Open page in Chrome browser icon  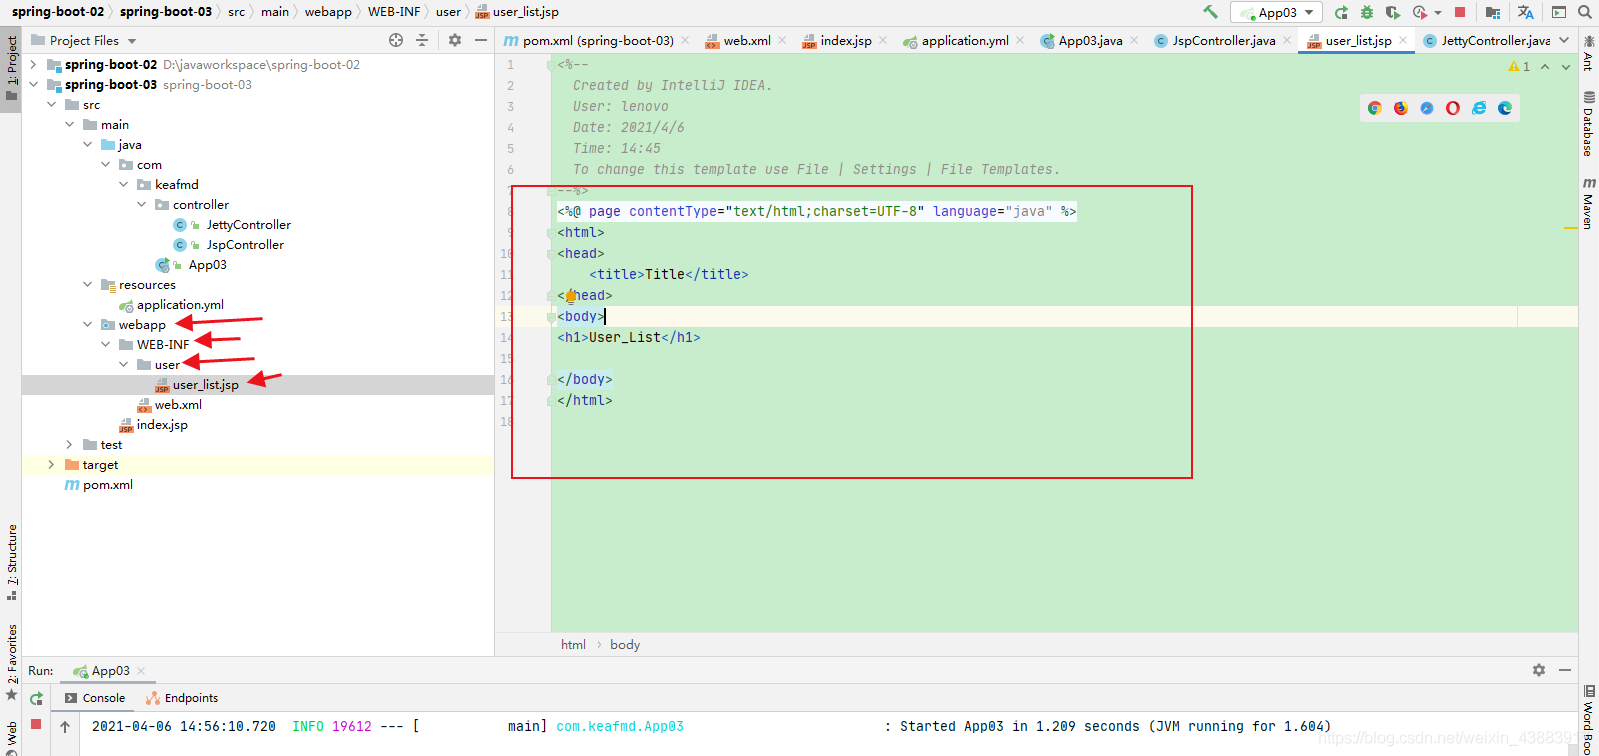1375,108
